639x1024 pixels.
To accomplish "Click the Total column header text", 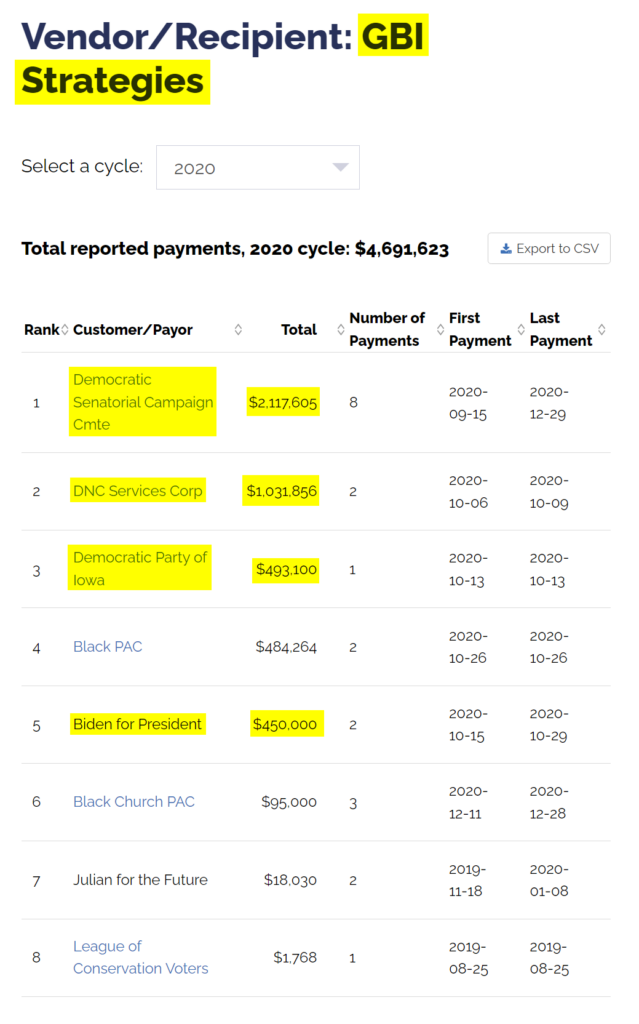I will click(x=299, y=329).
